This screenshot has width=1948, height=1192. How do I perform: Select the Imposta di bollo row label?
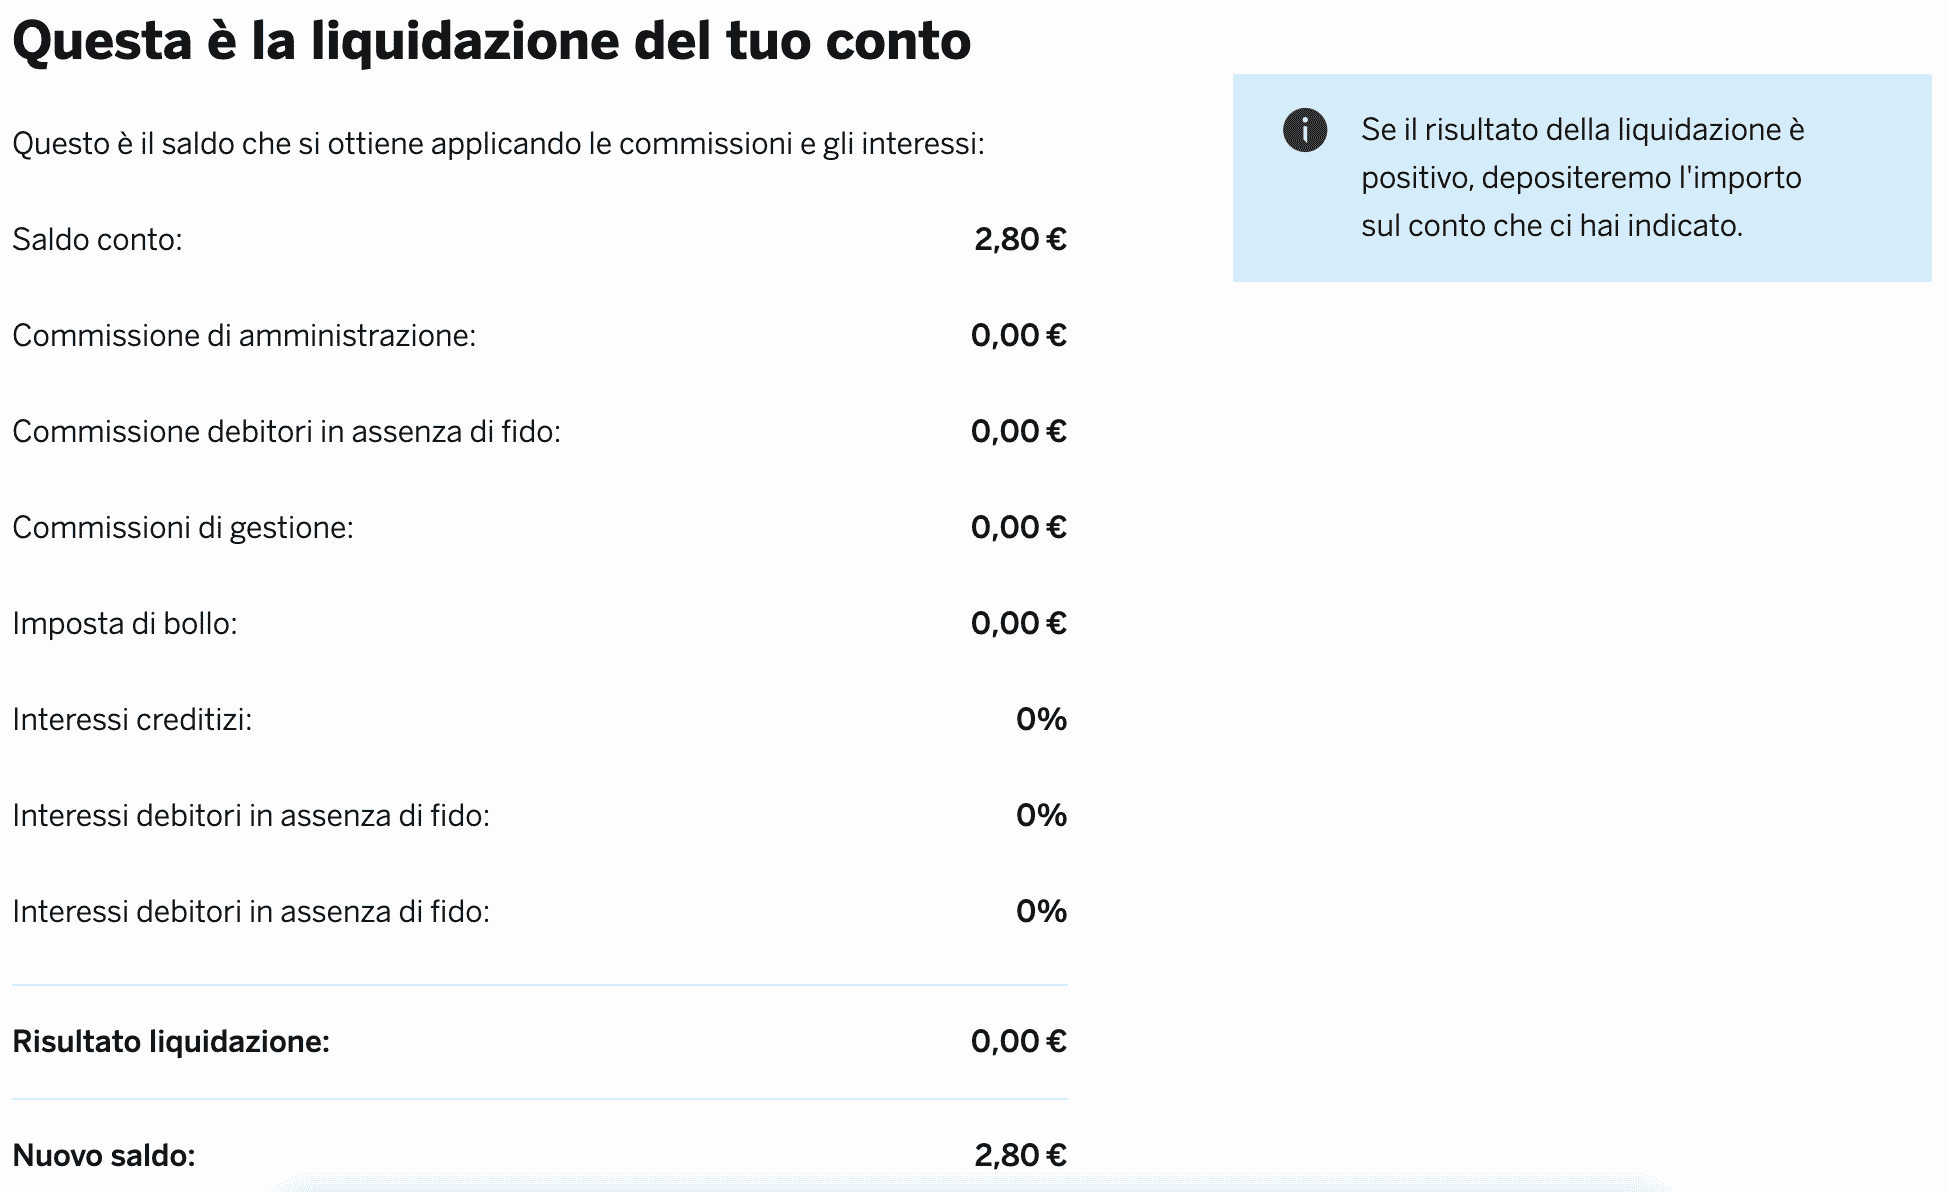click(x=125, y=624)
